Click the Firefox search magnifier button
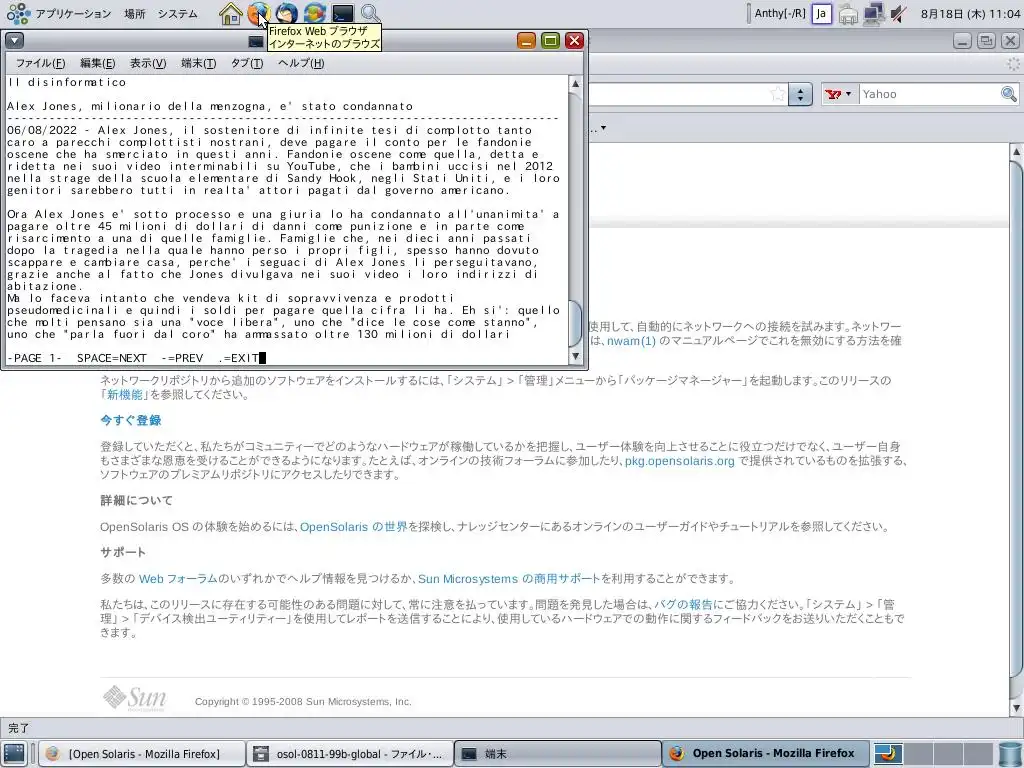1024x768 pixels. coord(1009,94)
